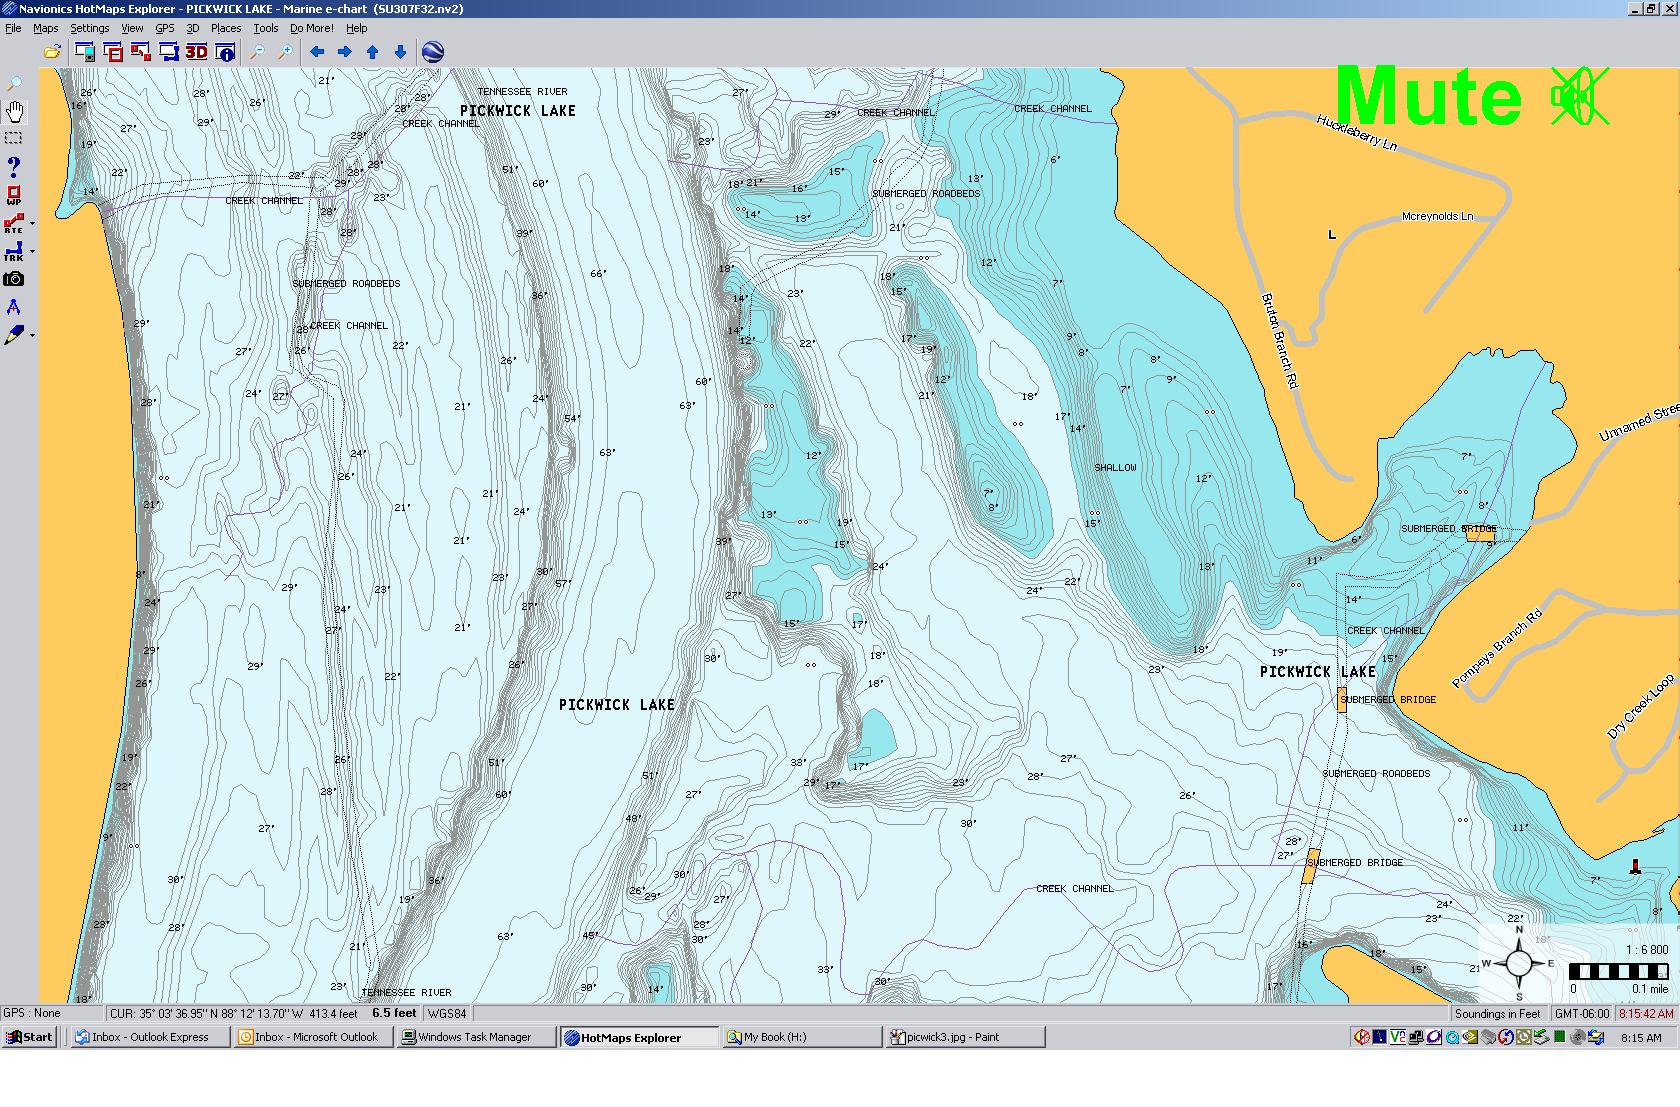Select the waypoint WP tool

click(x=14, y=195)
